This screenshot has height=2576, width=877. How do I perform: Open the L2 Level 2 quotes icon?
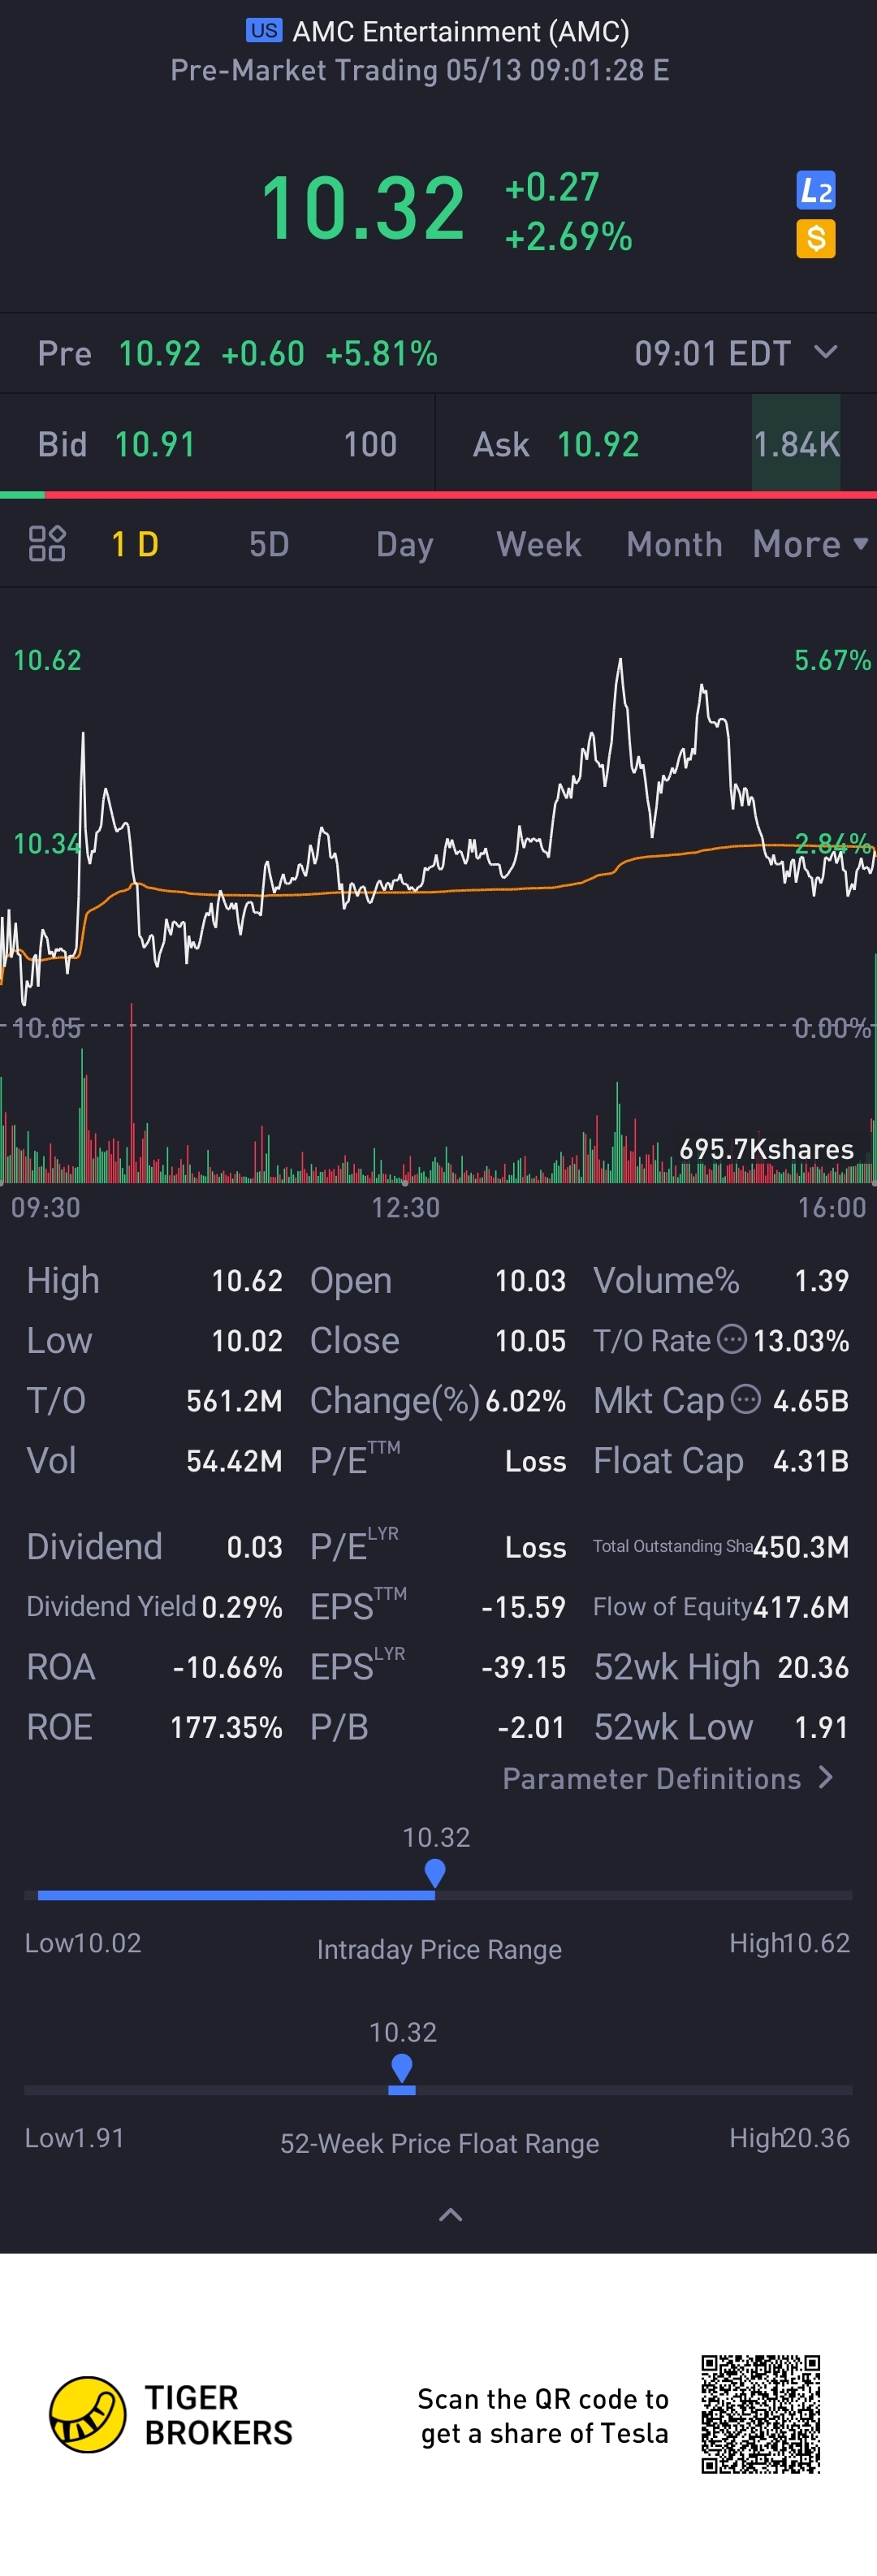pyautogui.click(x=816, y=190)
